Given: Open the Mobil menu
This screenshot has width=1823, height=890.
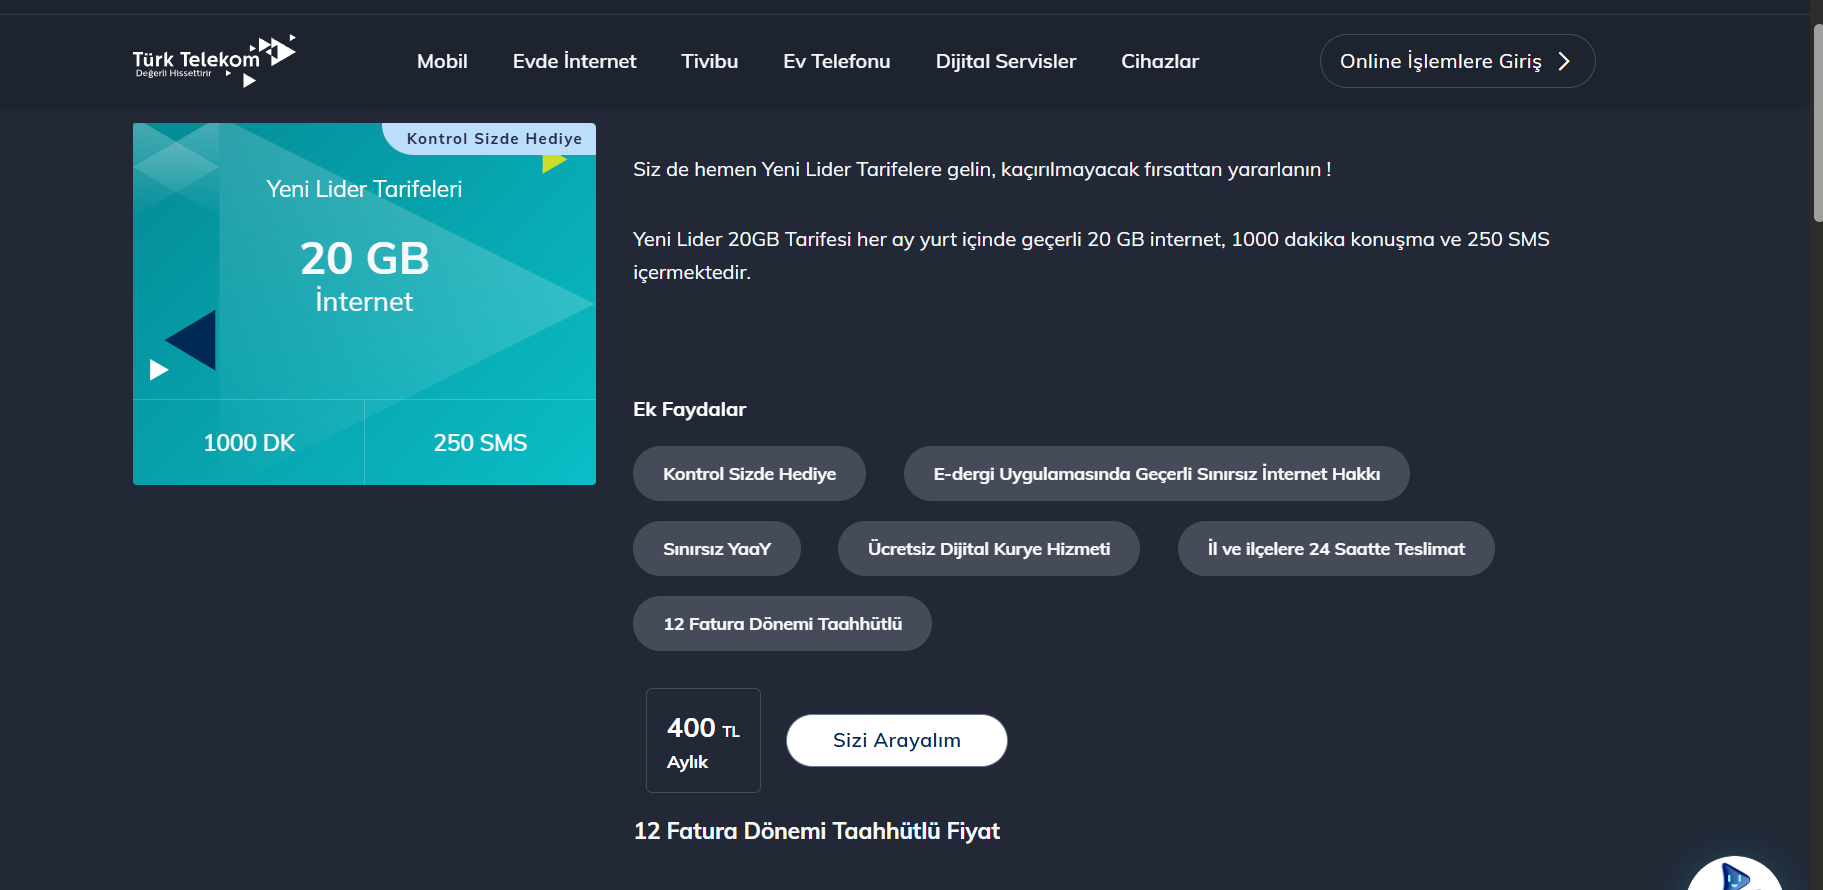Looking at the screenshot, I should tap(442, 61).
